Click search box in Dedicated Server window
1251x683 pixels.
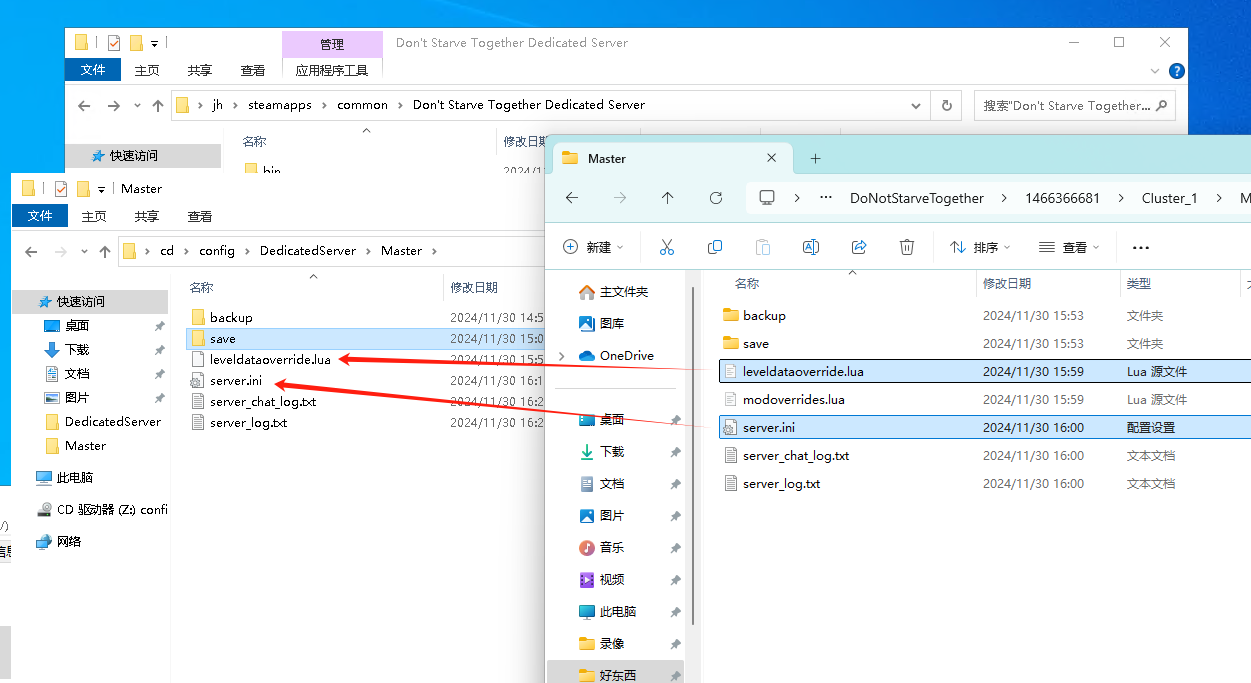[x=1075, y=105]
